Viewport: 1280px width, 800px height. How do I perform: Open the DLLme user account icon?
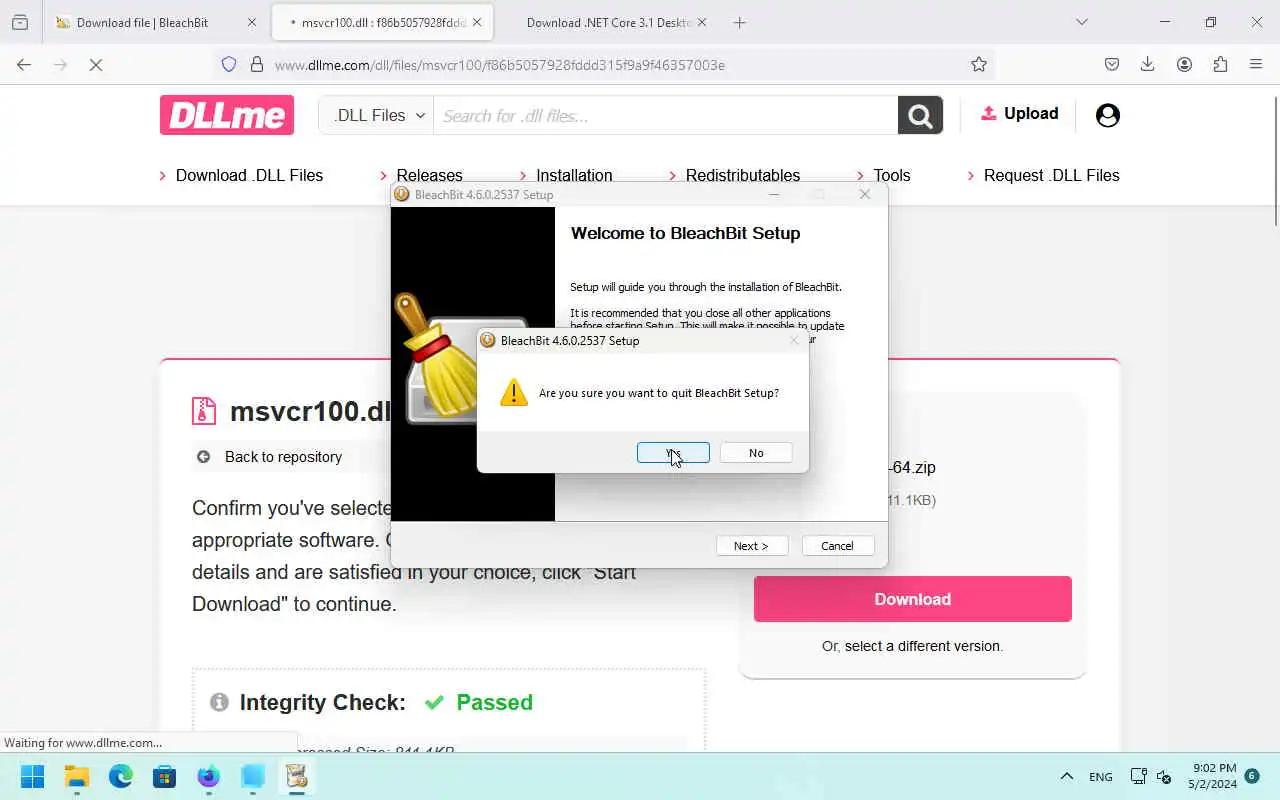point(1107,115)
